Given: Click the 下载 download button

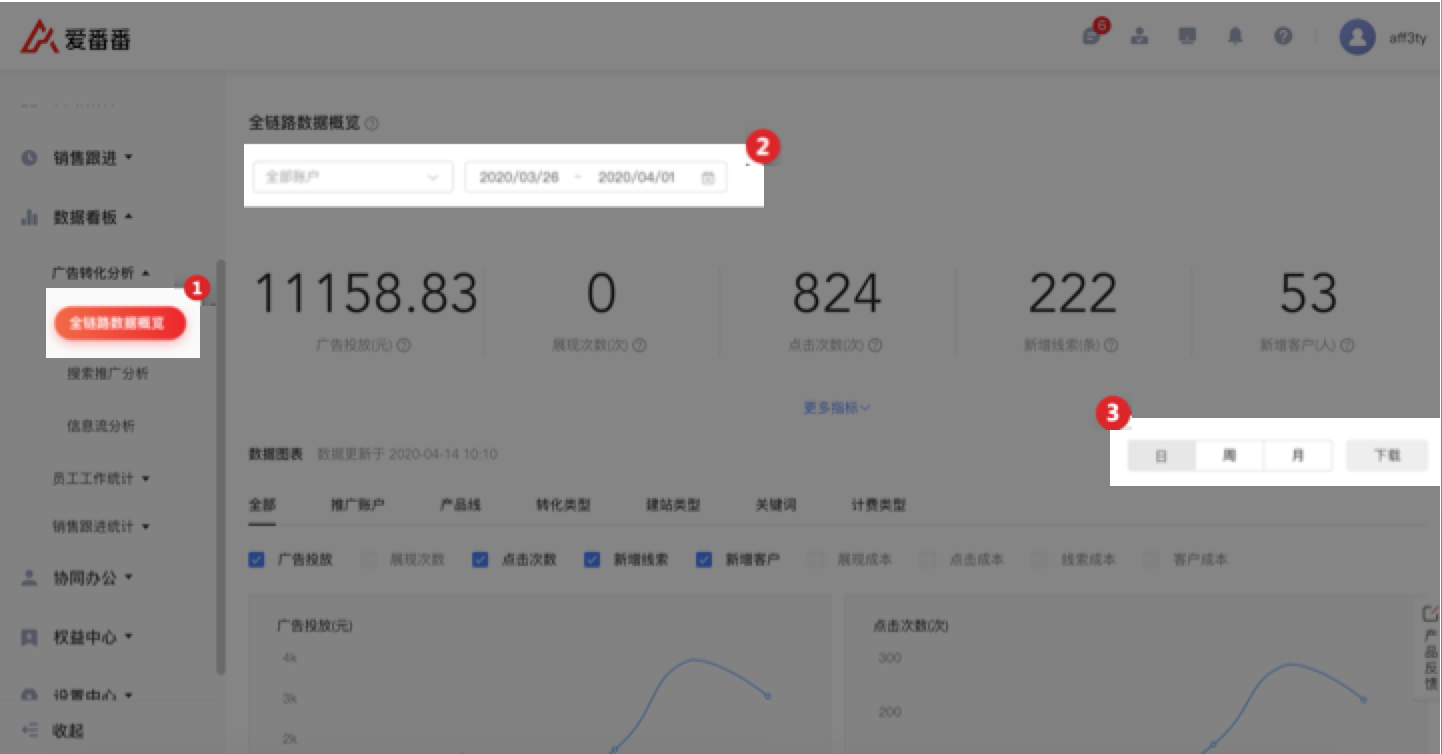Looking at the screenshot, I should (x=1386, y=455).
